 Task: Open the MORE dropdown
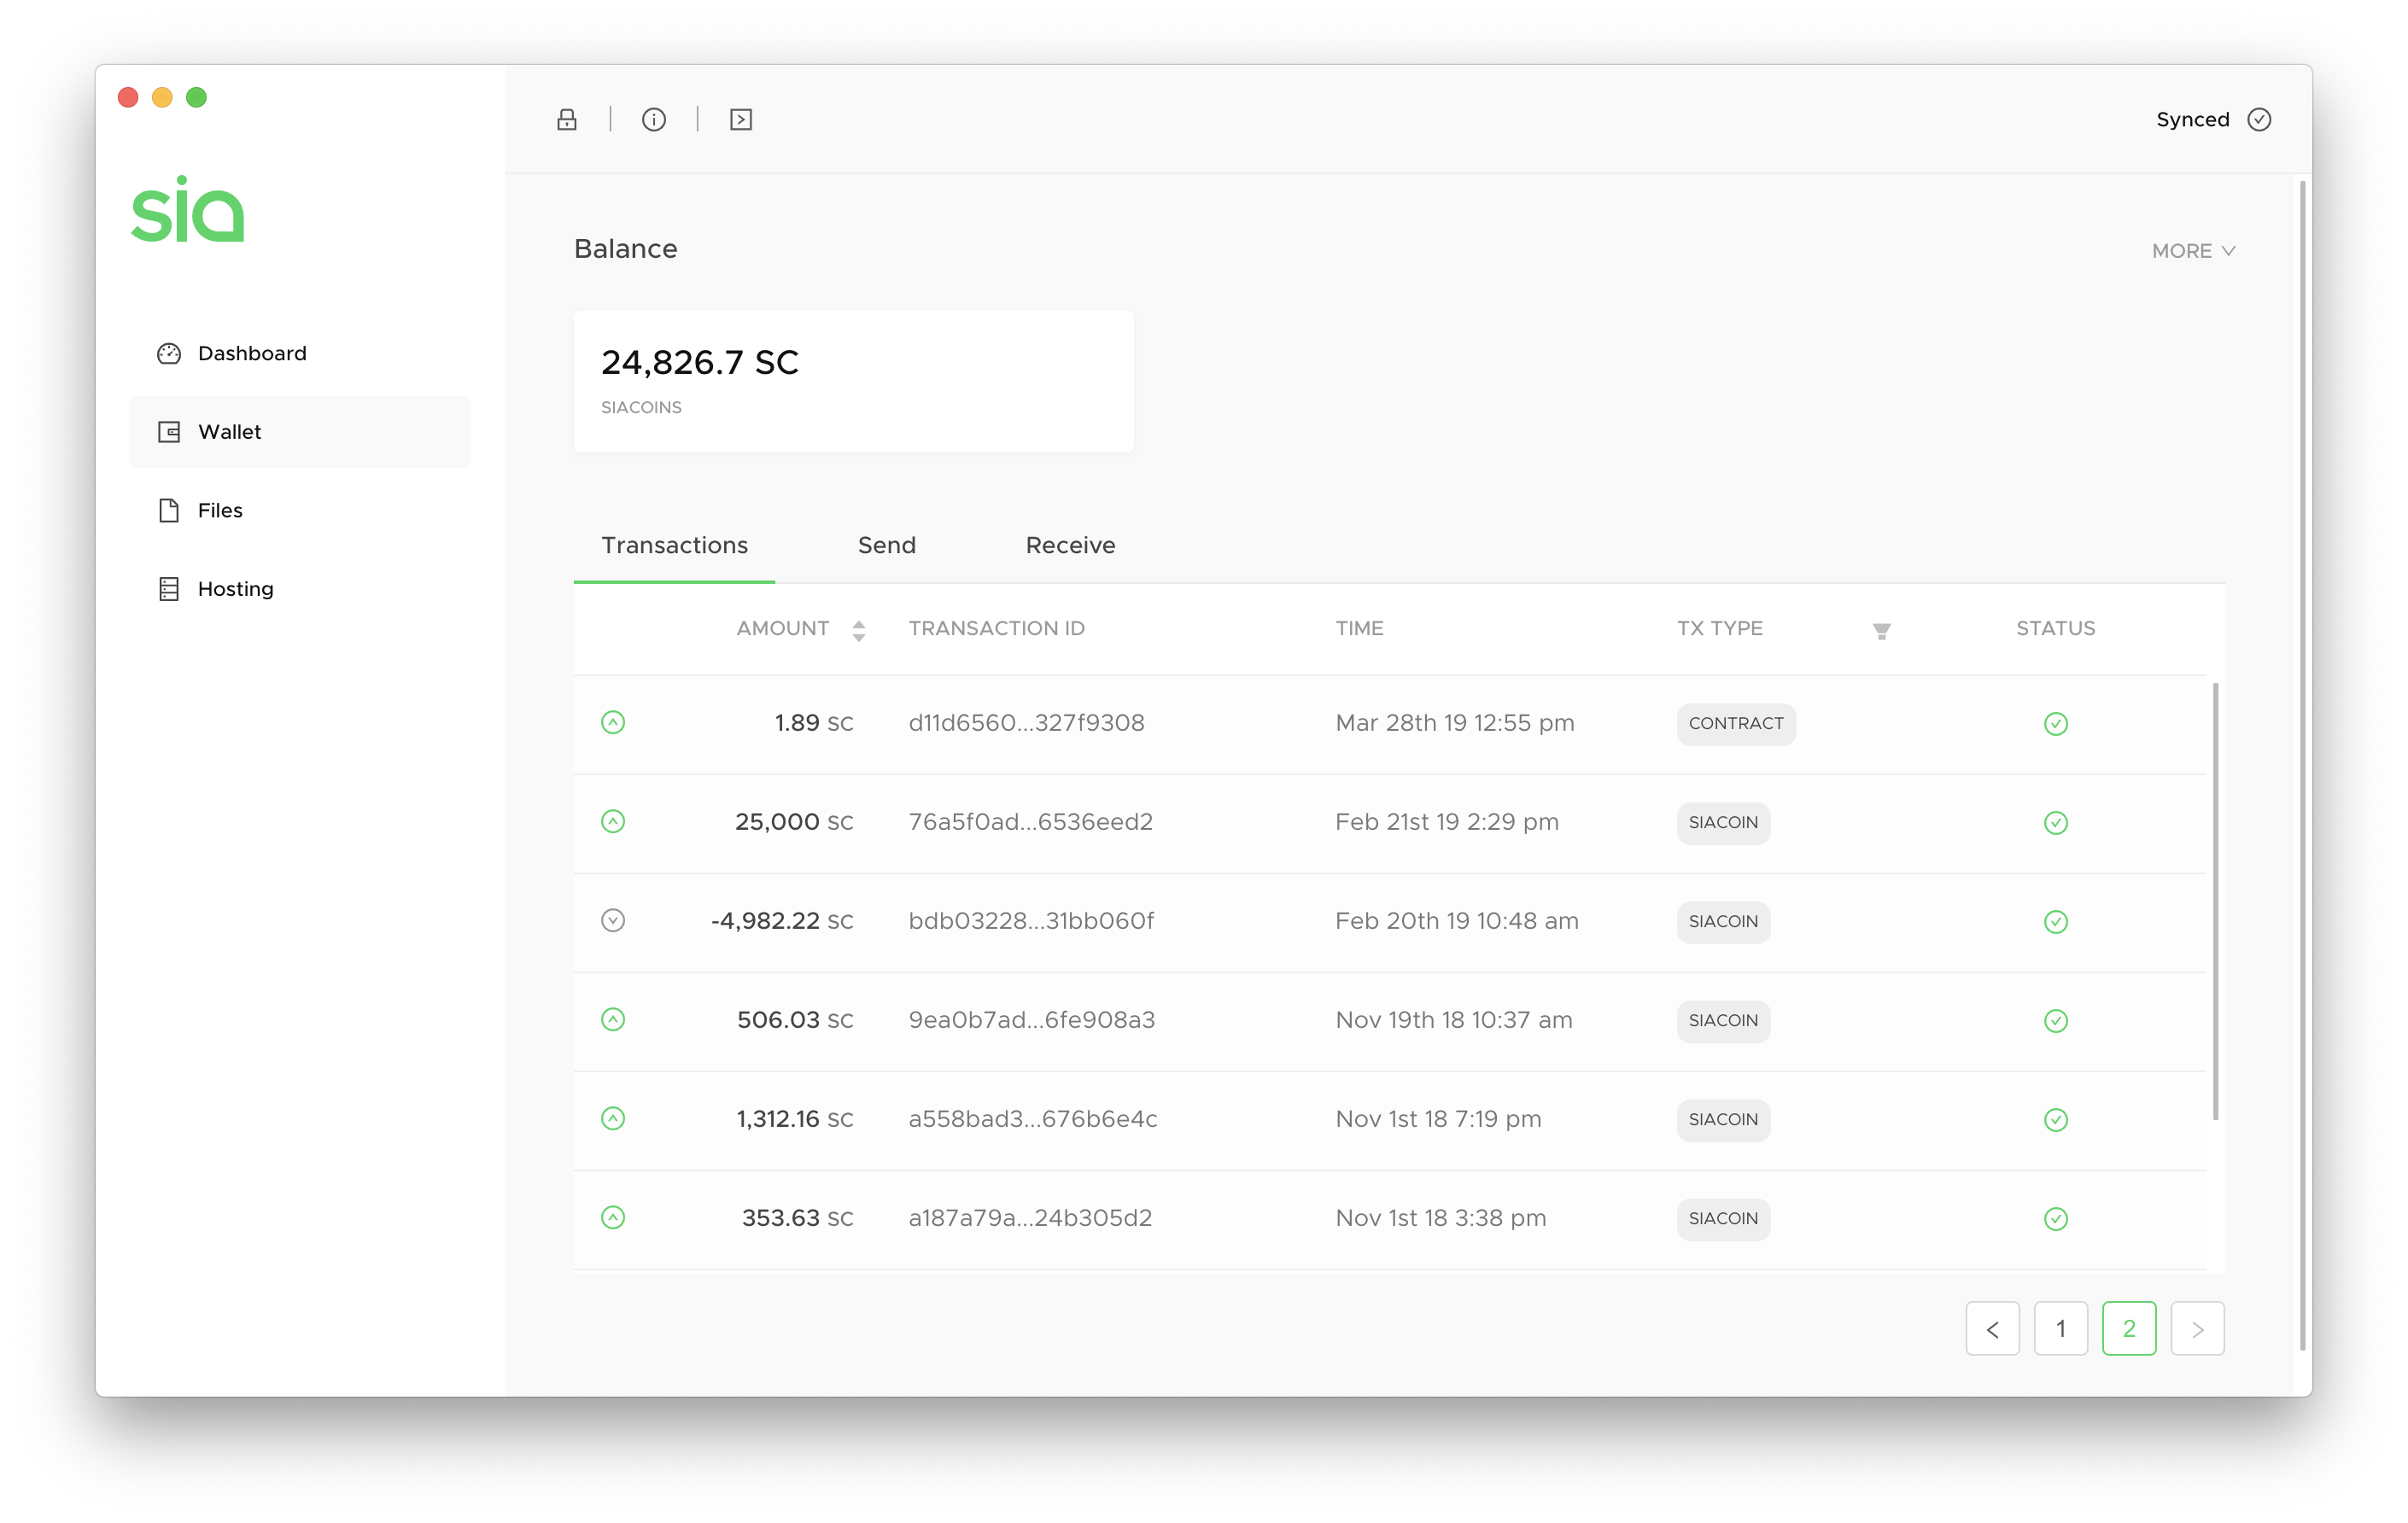2193,251
